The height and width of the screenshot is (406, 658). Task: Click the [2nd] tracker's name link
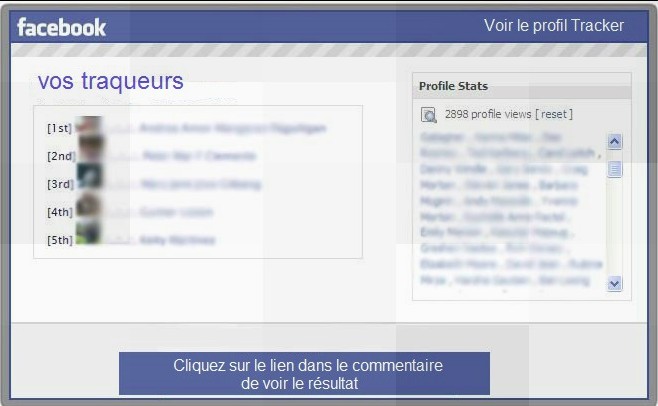coord(199,156)
